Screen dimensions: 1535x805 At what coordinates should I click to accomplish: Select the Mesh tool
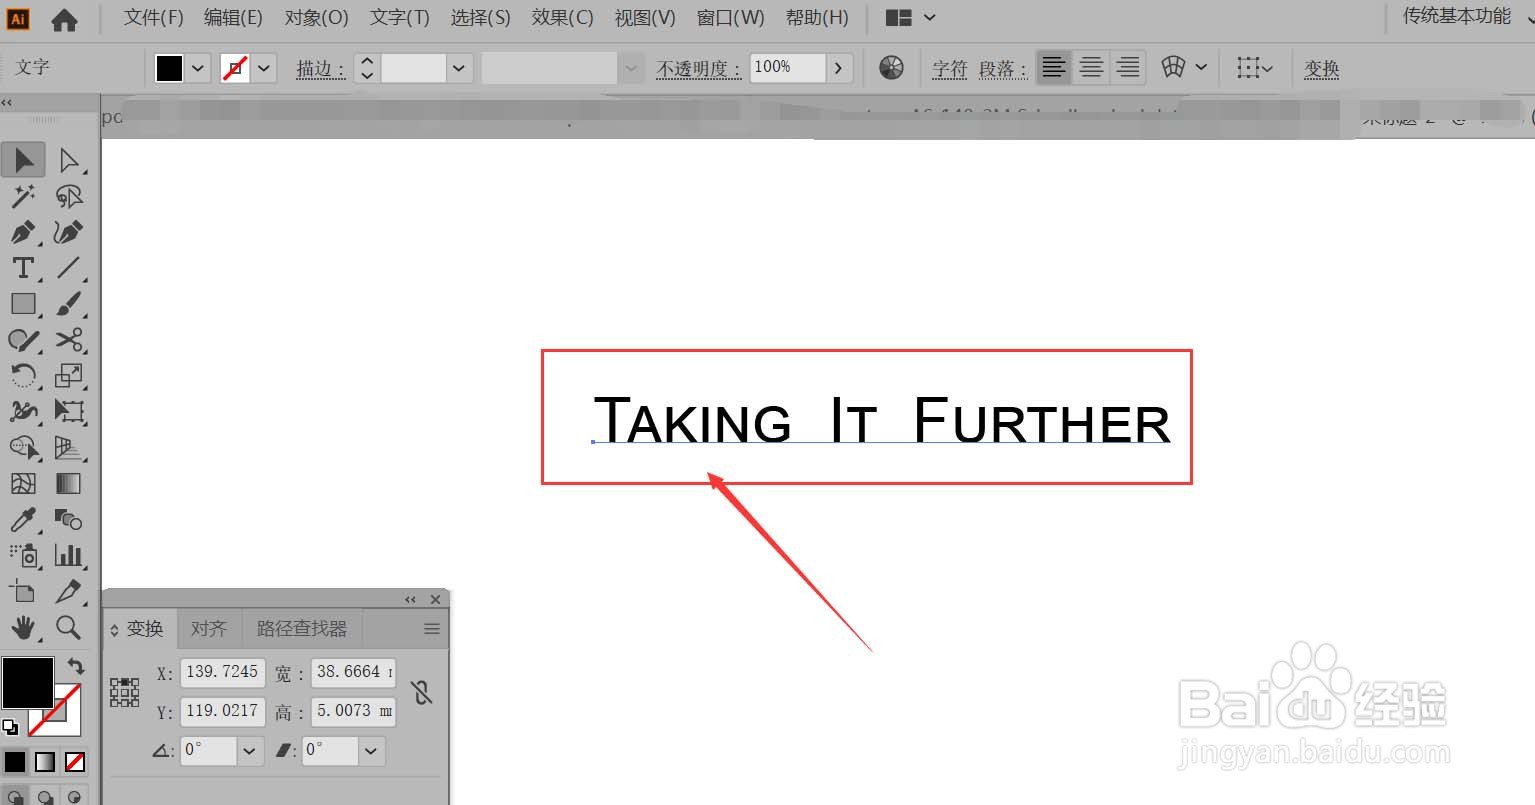click(23, 484)
